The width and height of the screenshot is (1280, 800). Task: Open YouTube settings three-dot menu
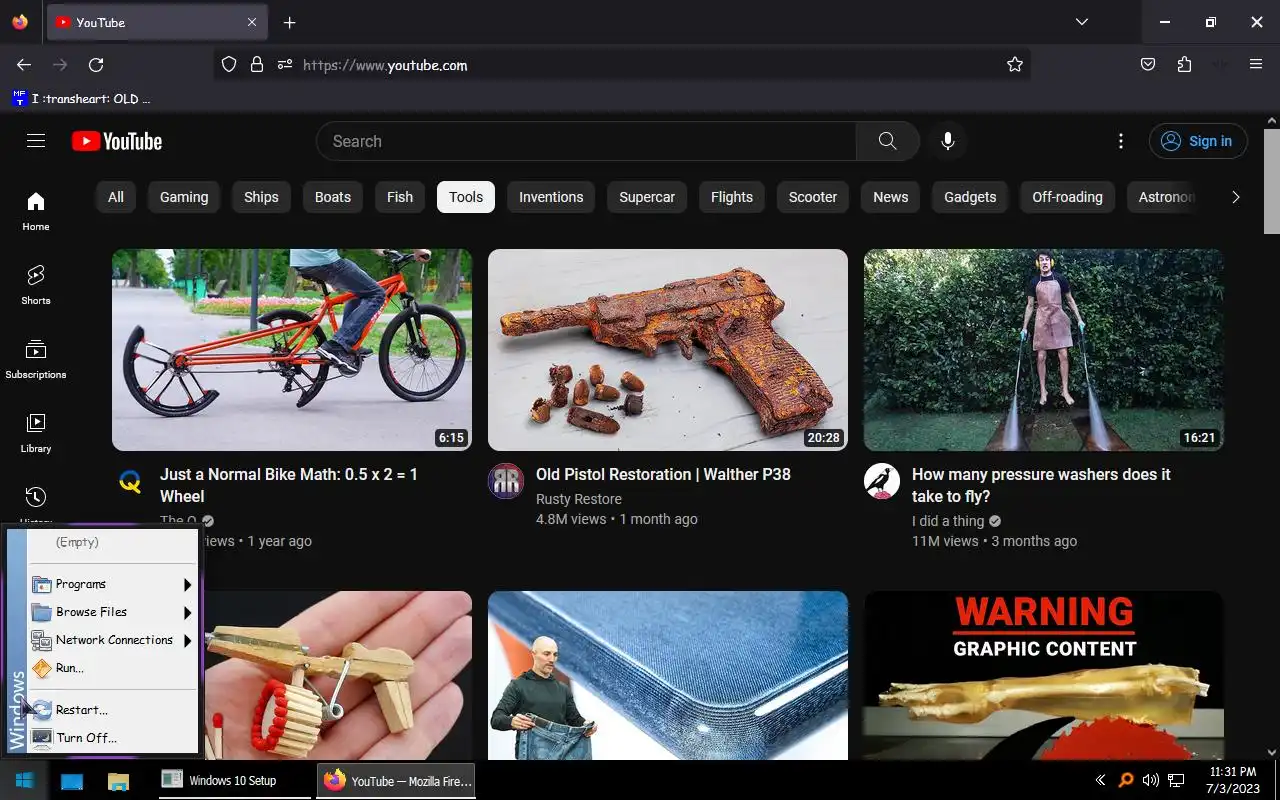pyautogui.click(x=1121, y=141)
